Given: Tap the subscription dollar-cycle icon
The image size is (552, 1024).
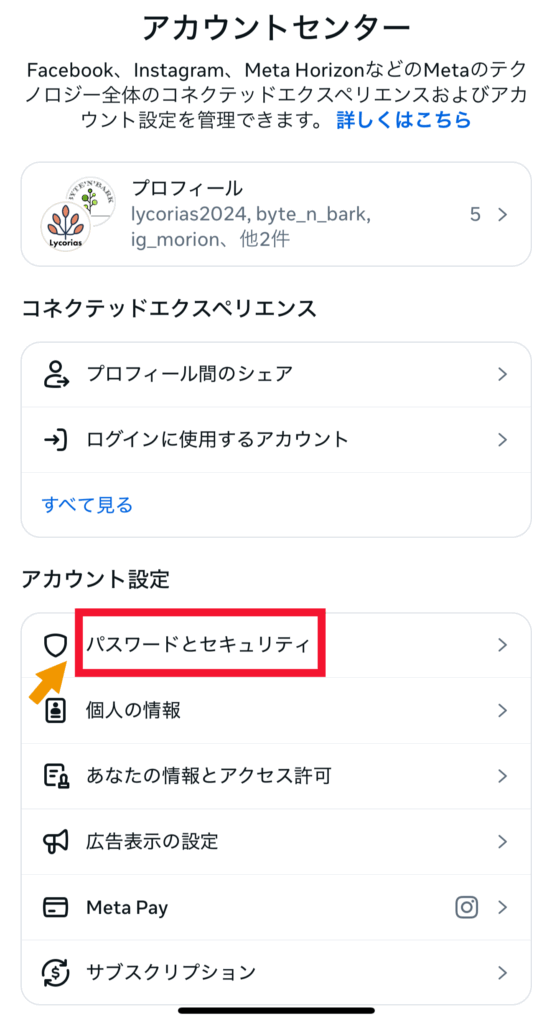Looking at the screenshot, I should pos(56,972).
